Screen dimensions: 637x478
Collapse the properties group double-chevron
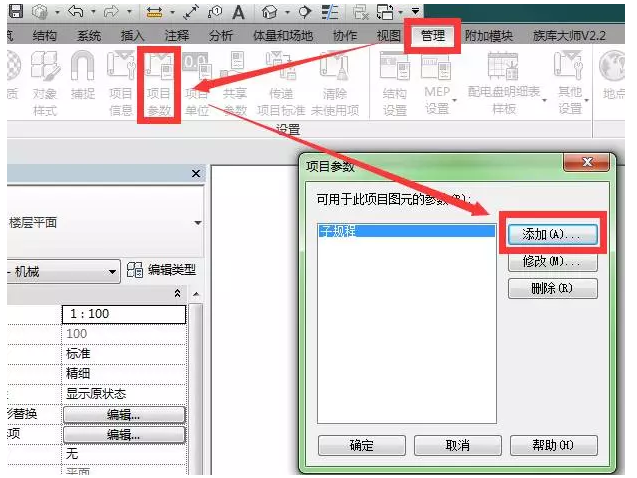[x=178, y=293]
